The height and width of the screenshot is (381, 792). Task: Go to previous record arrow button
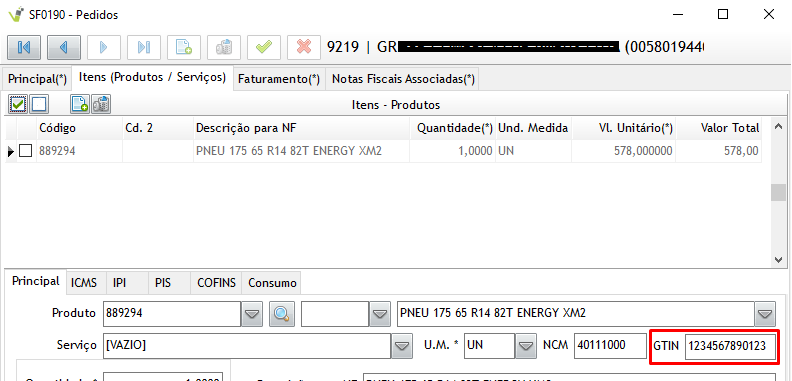pos(64,47)
